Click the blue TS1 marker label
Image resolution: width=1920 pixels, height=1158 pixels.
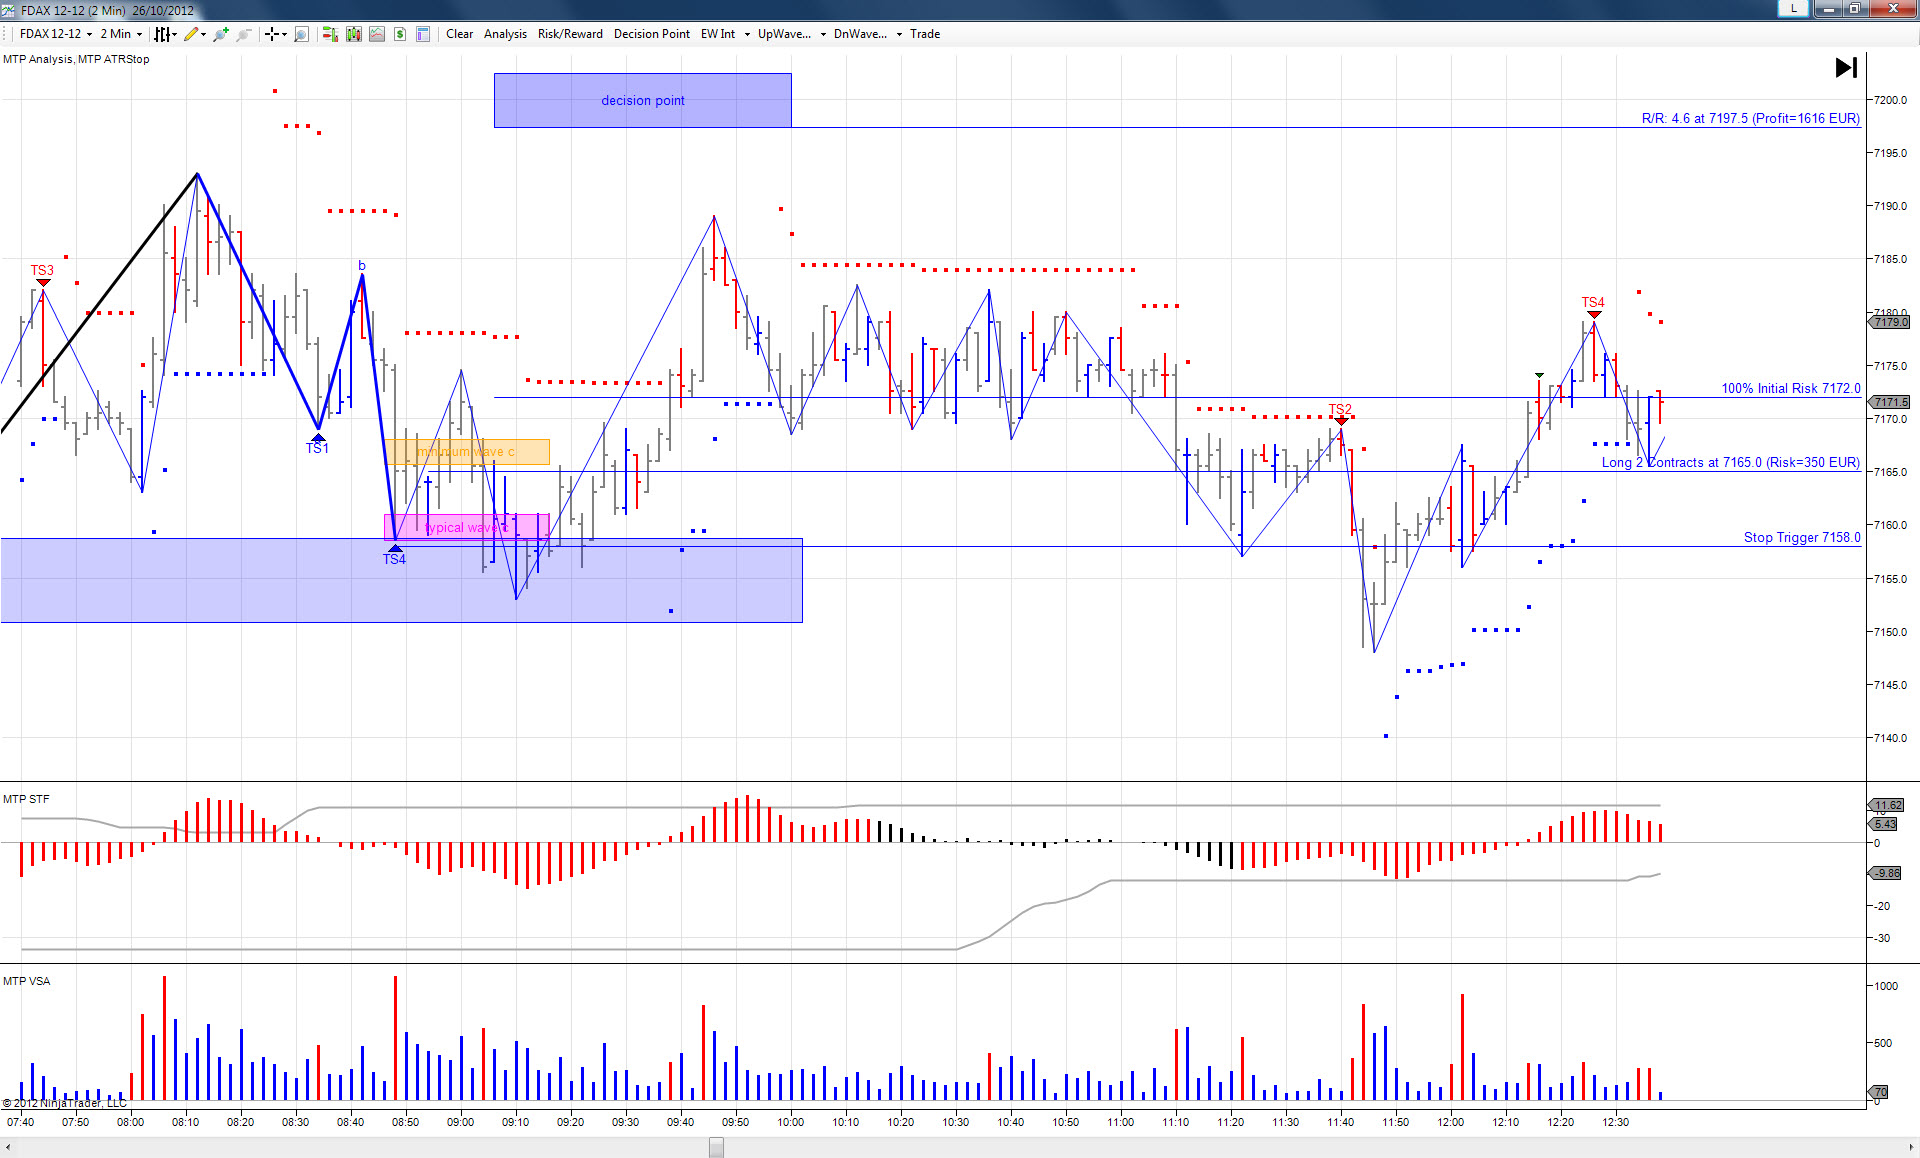317,448
